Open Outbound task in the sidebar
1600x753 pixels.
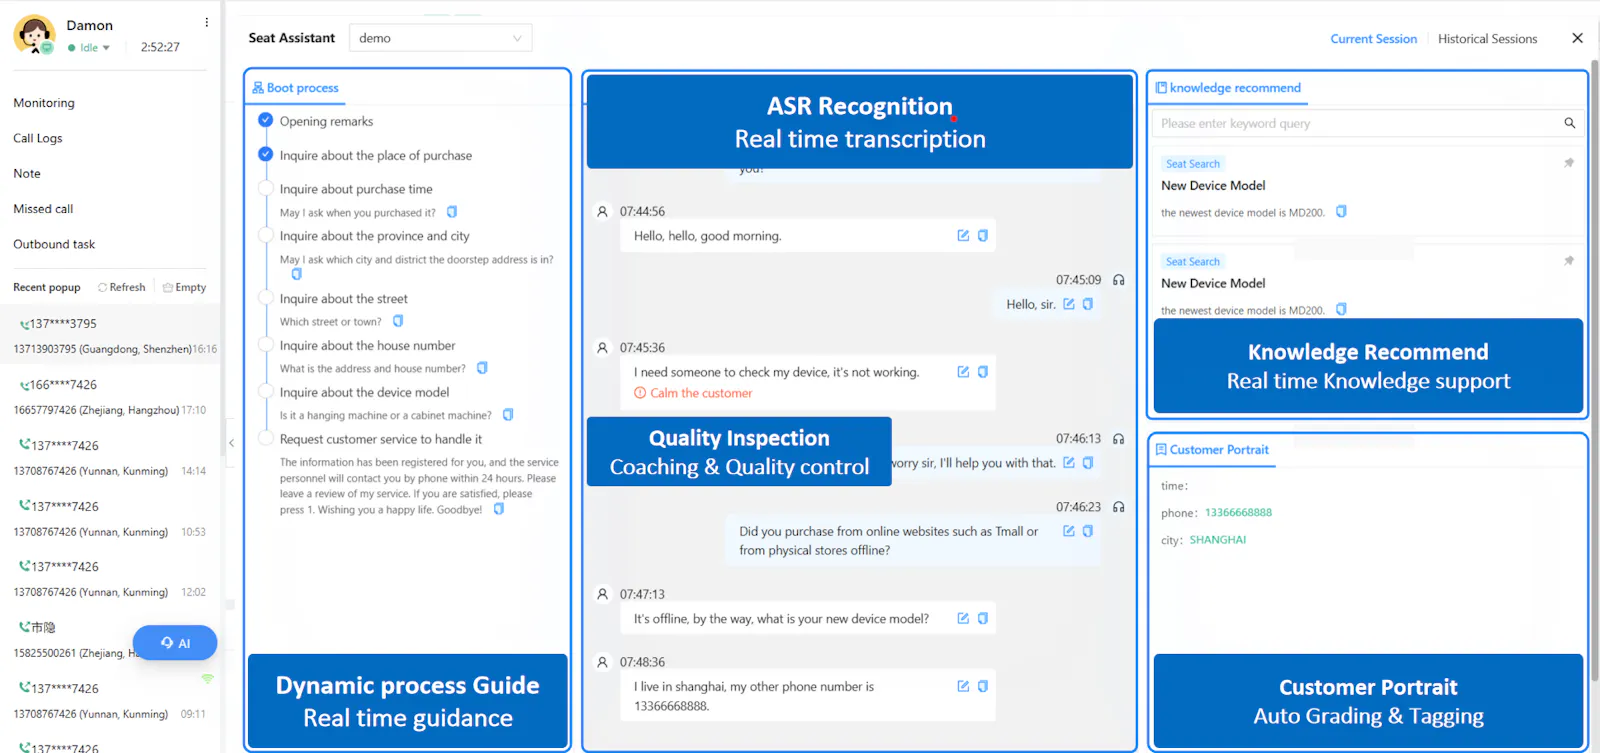point(54,244)
